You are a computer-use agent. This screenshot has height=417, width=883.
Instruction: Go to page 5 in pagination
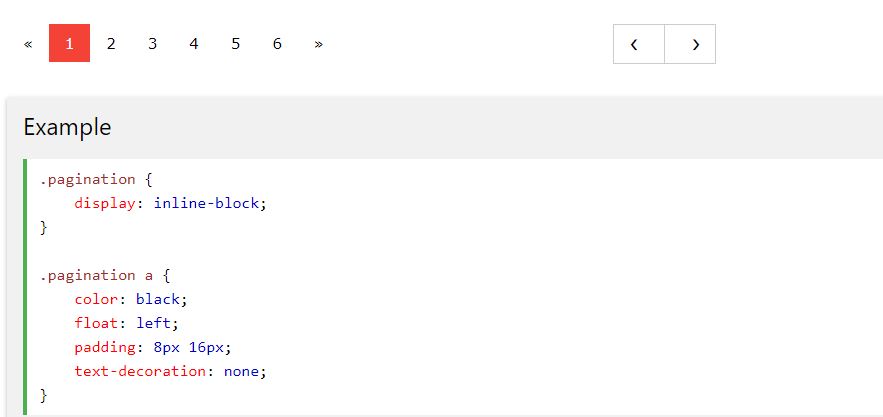(x=236, y=43)
